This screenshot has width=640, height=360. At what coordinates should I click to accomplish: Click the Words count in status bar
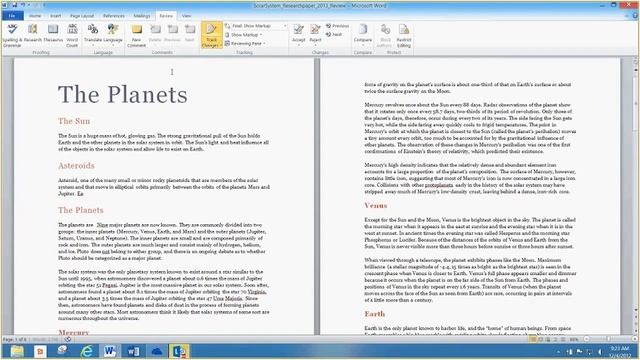tap(45, 340)
